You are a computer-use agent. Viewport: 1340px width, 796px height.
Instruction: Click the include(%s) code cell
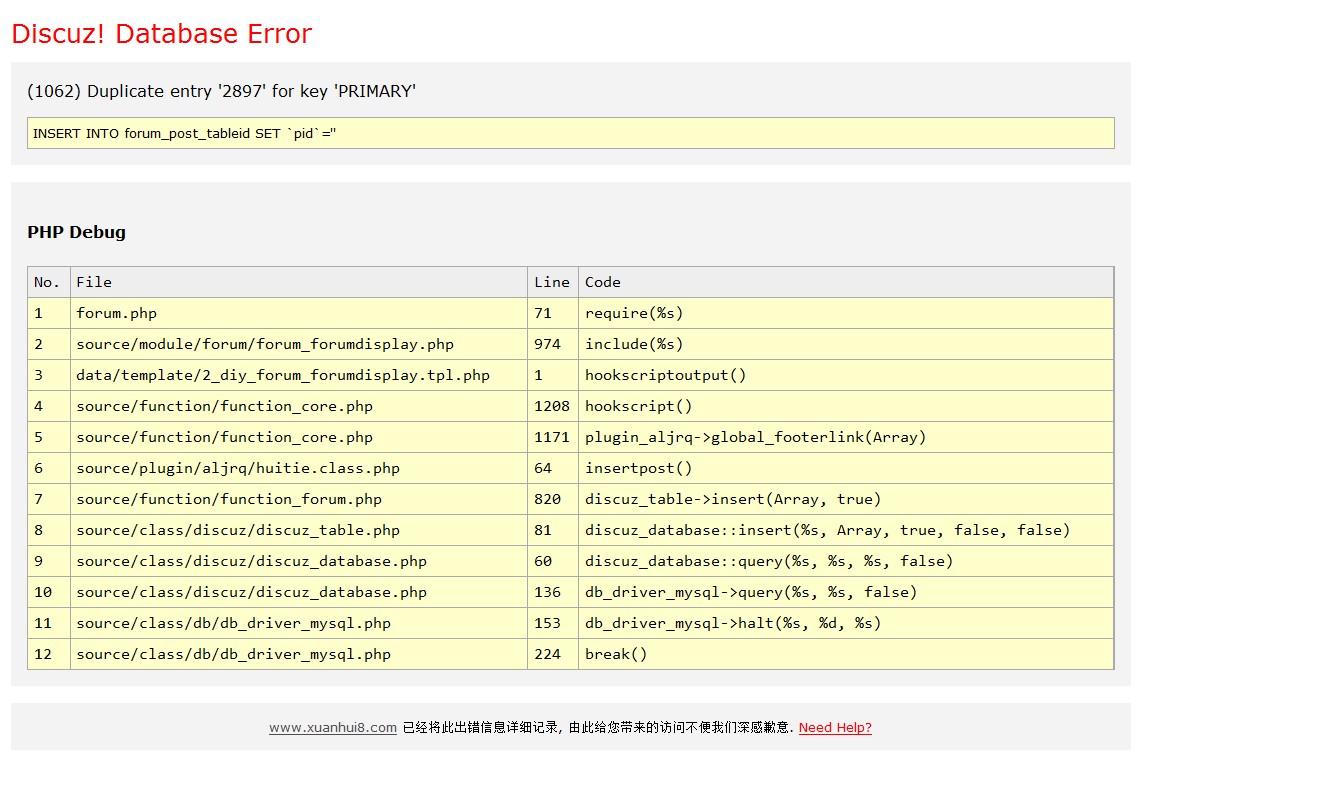(846, 344)
